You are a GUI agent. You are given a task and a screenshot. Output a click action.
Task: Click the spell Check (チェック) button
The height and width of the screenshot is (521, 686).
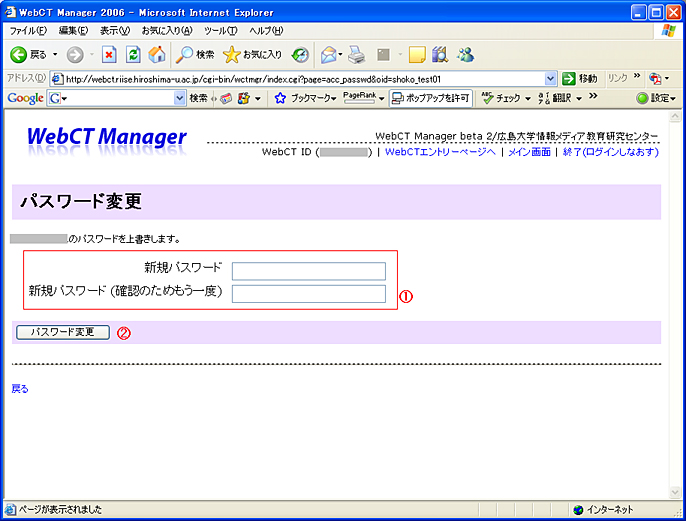(x=501, y=98)
